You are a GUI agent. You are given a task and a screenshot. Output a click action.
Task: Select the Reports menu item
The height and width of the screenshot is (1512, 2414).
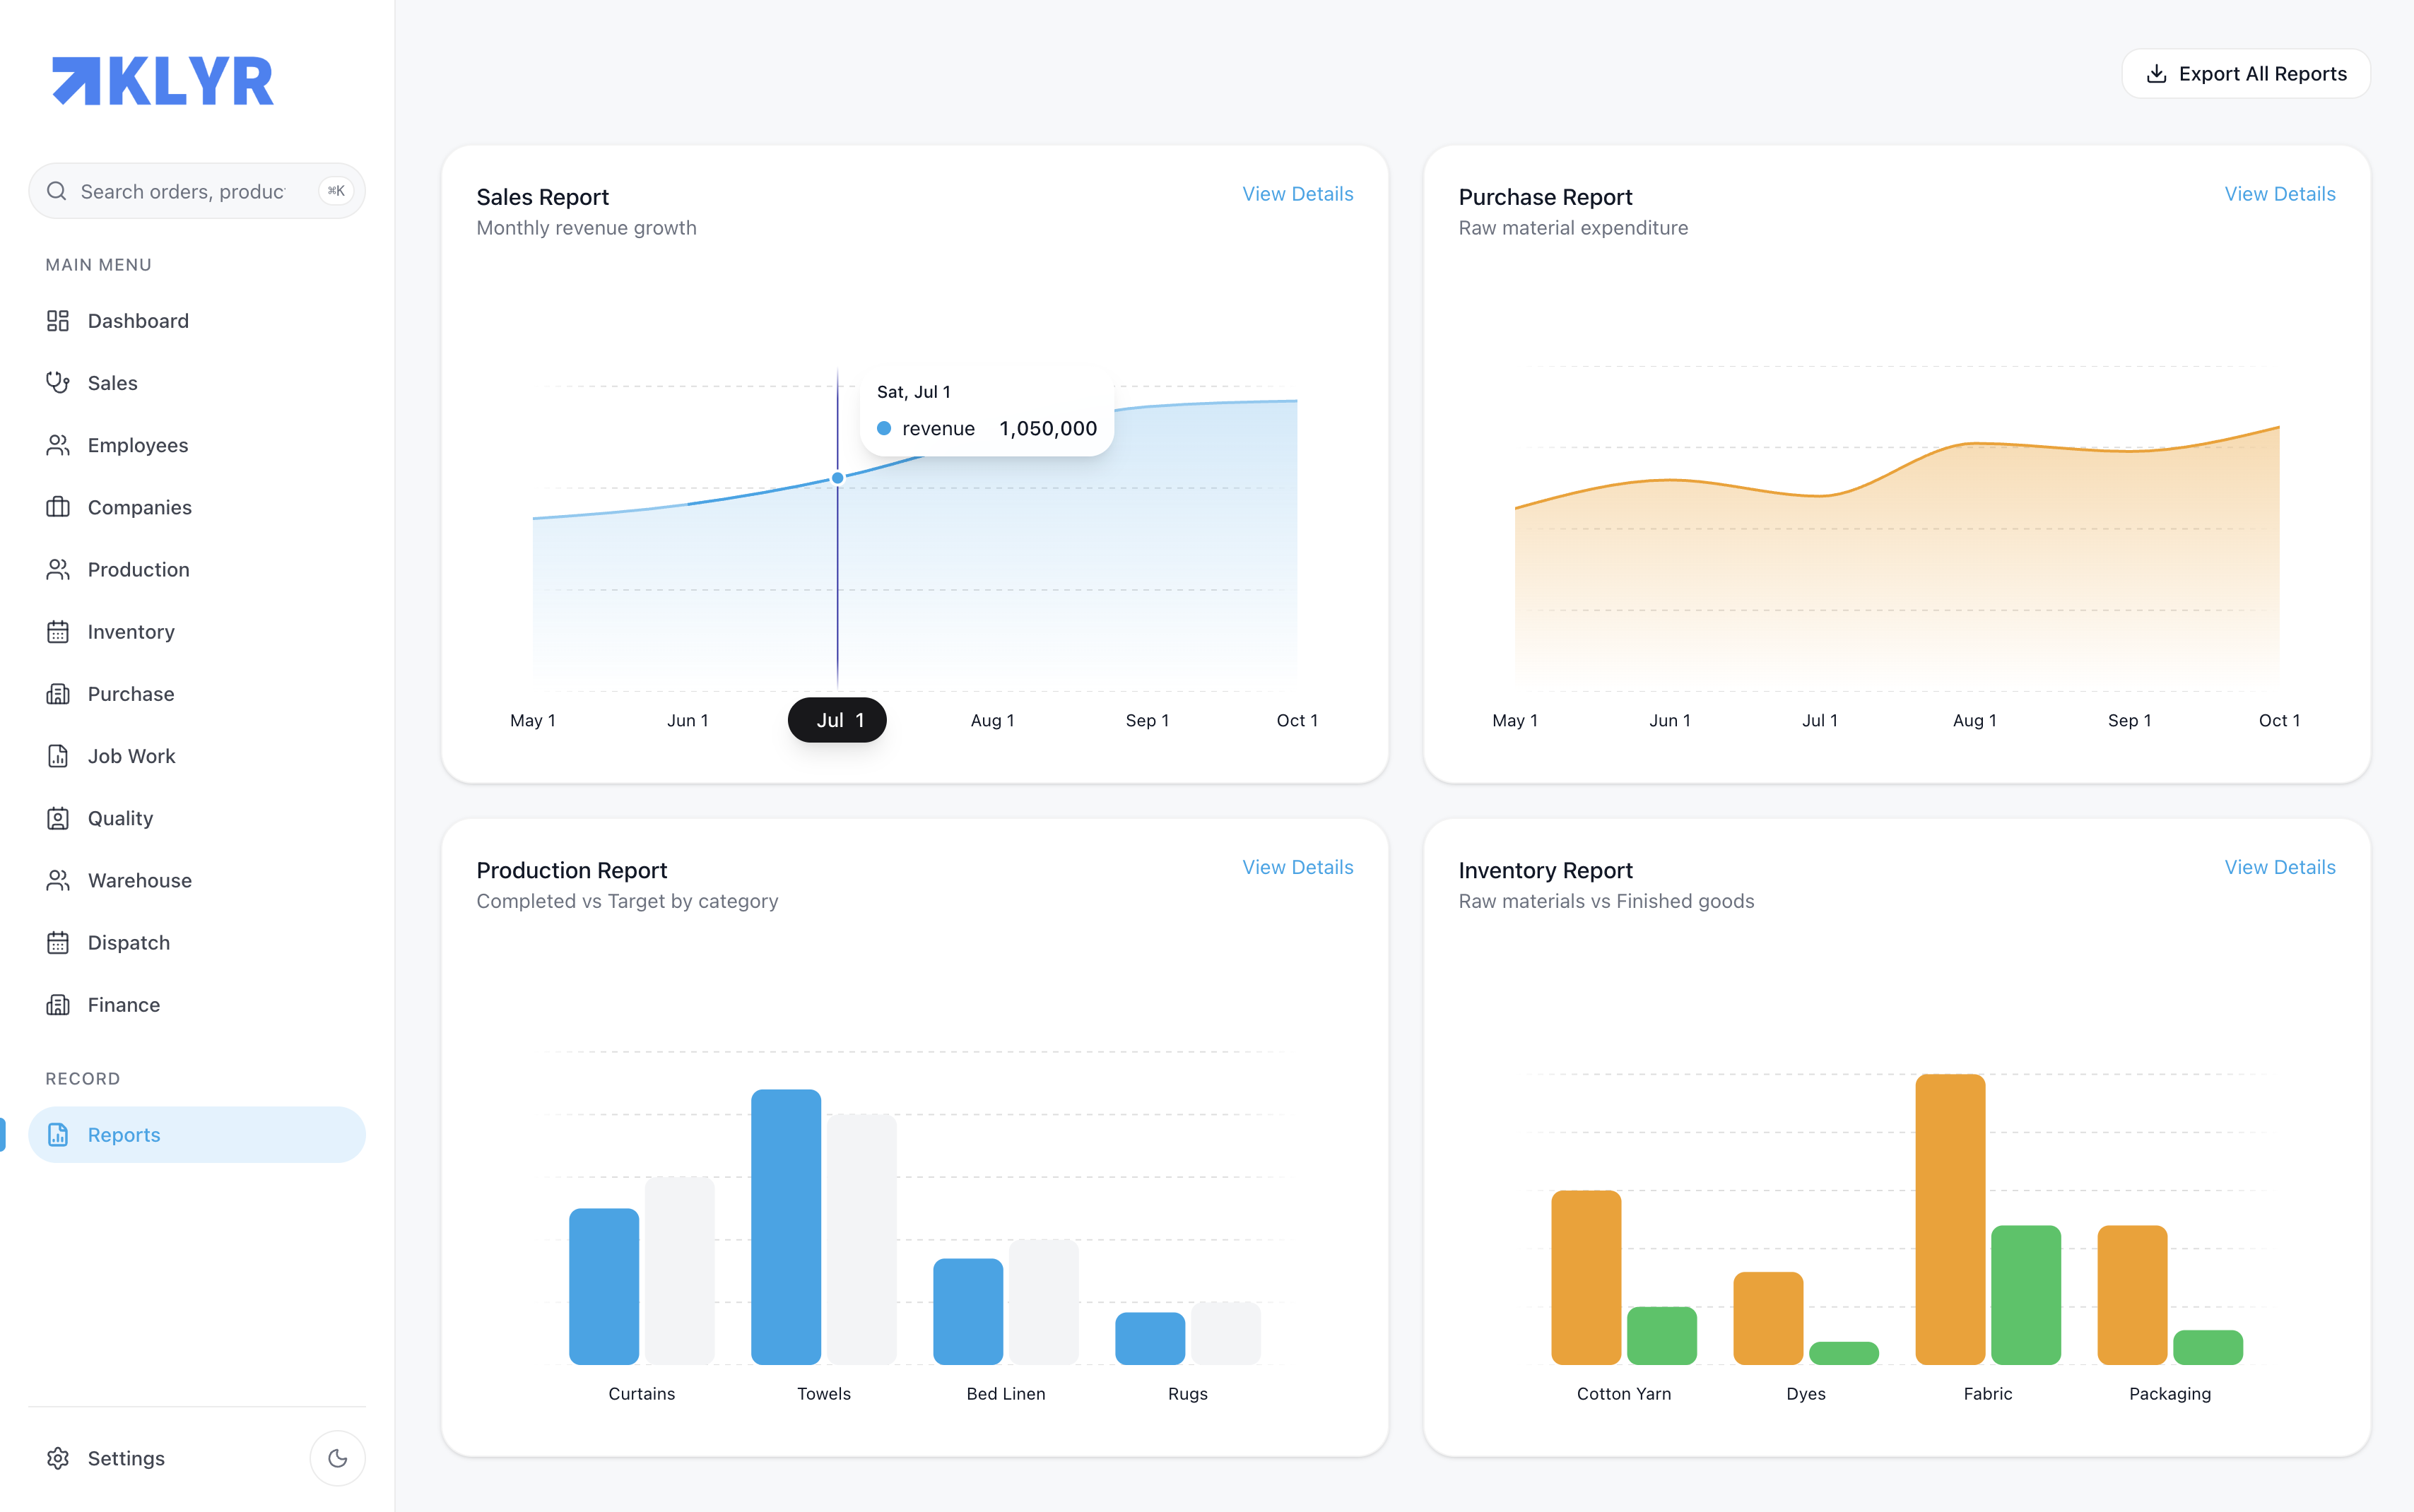[197, 1134]
